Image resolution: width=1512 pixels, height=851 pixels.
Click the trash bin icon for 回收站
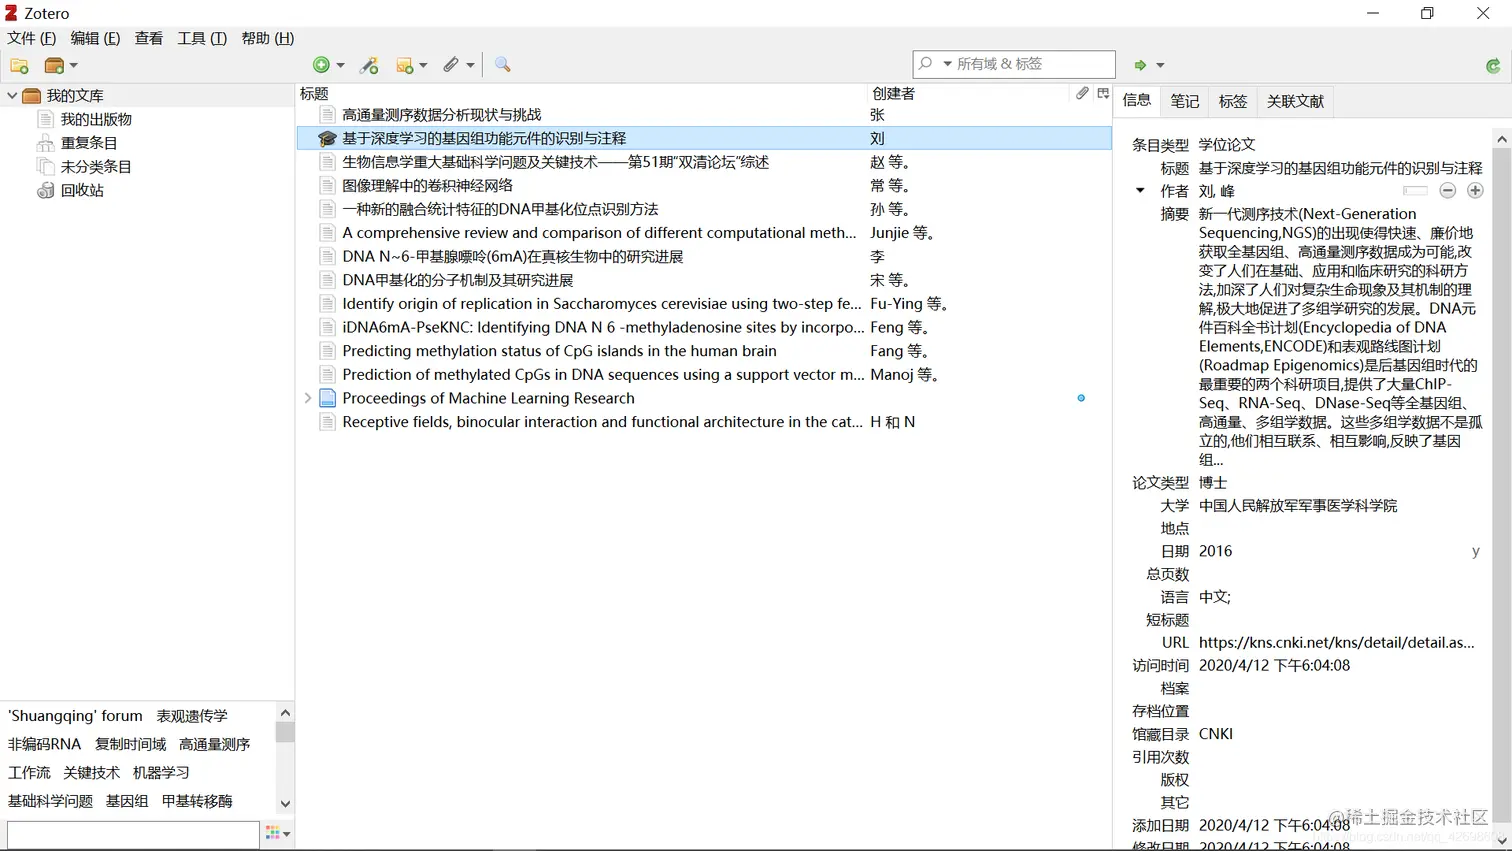[x=45, y=190]
